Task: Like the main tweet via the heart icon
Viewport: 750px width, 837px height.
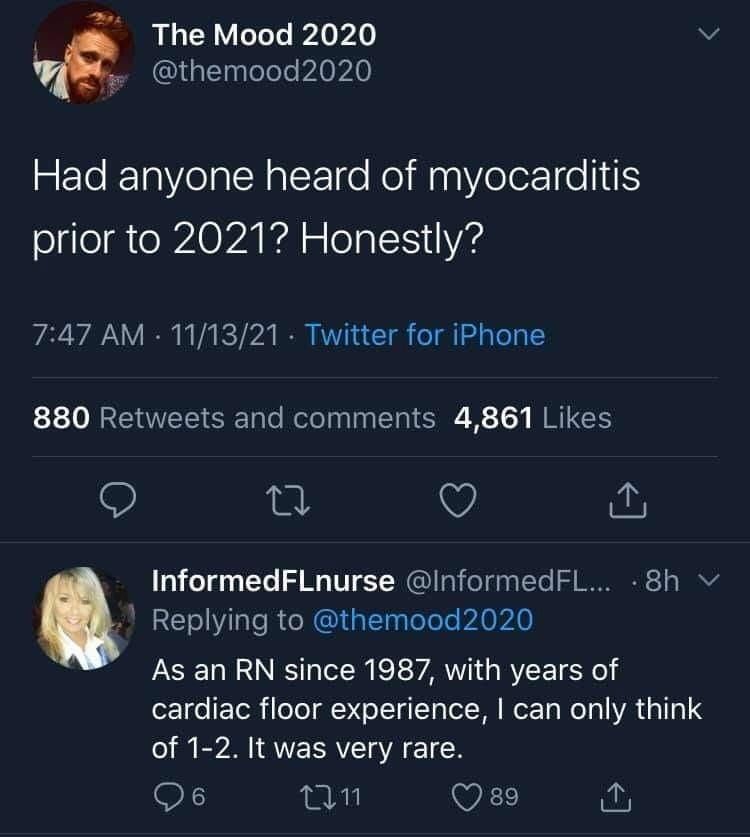Action: (x=458, y=502)
